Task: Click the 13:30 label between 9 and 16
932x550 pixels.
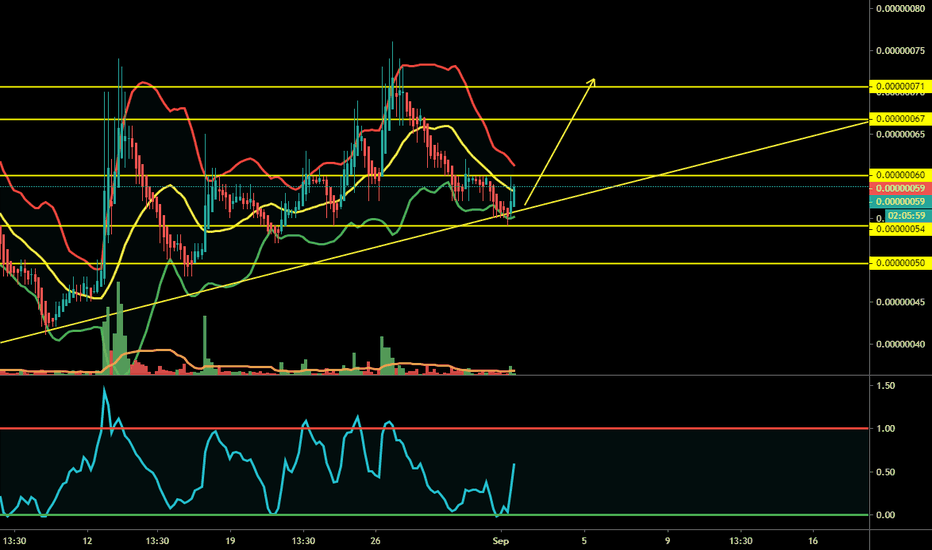Action: click(x=741, y=540)
